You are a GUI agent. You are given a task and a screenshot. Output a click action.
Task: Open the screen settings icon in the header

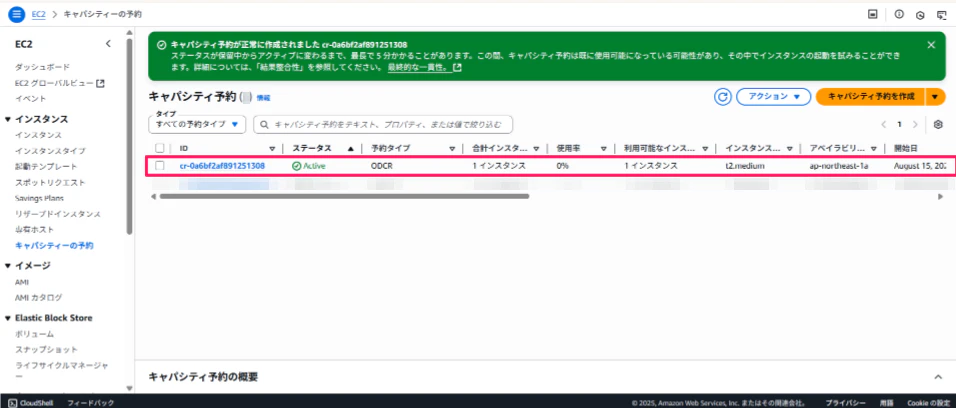941,14
